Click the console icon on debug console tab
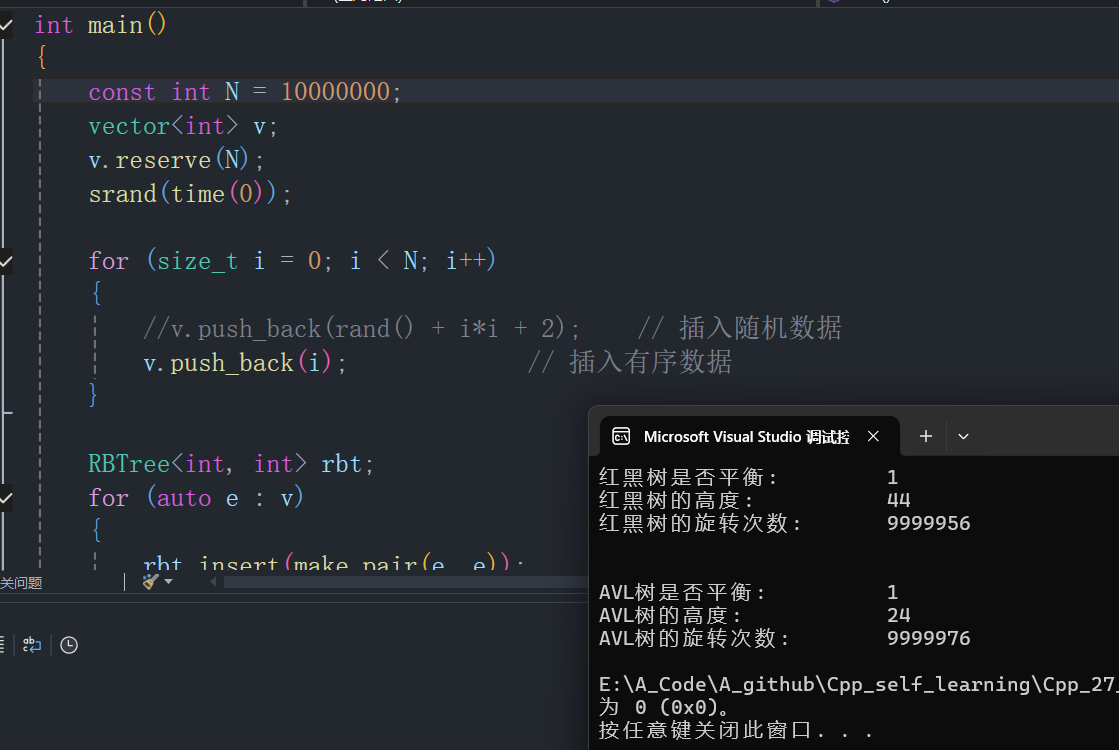 tap(621, 436)
